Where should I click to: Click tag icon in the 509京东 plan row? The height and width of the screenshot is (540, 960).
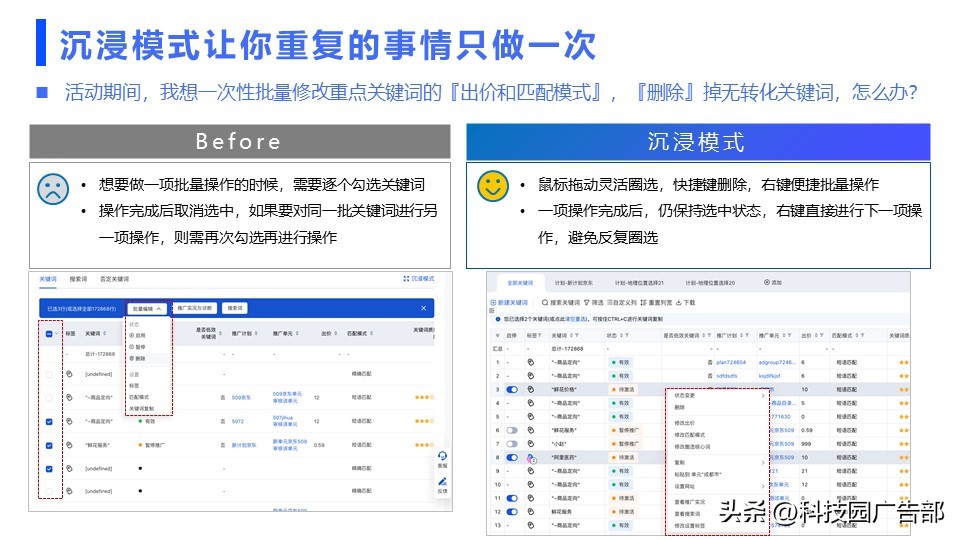coord(69,397)
